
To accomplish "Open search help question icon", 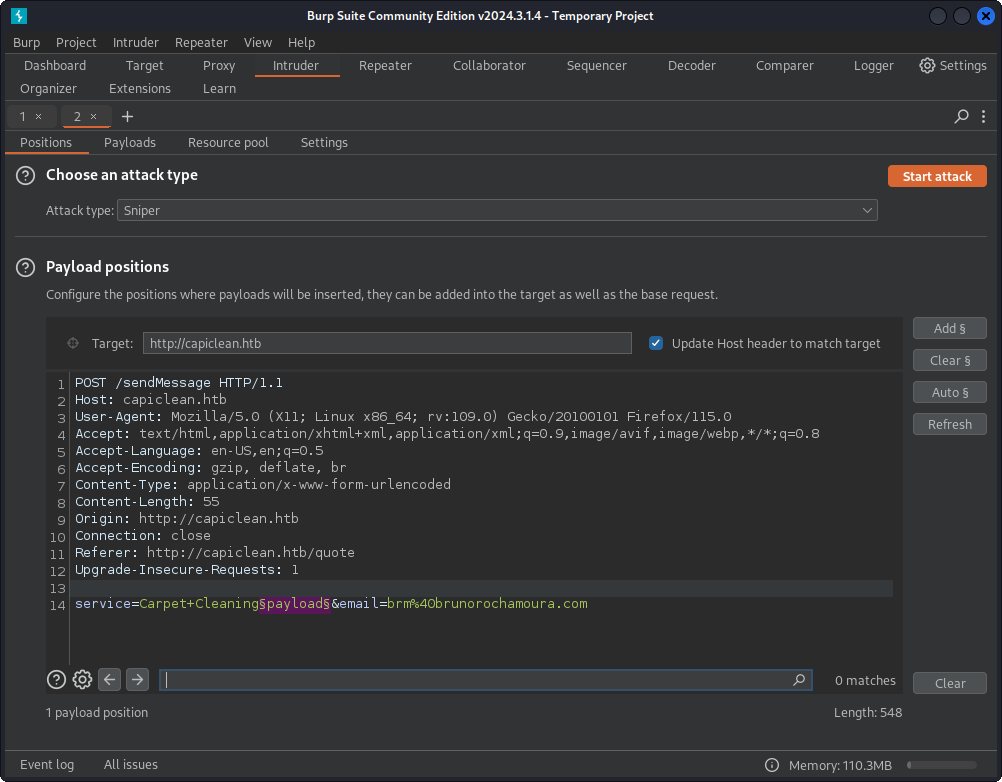I will tap(56, 679).
